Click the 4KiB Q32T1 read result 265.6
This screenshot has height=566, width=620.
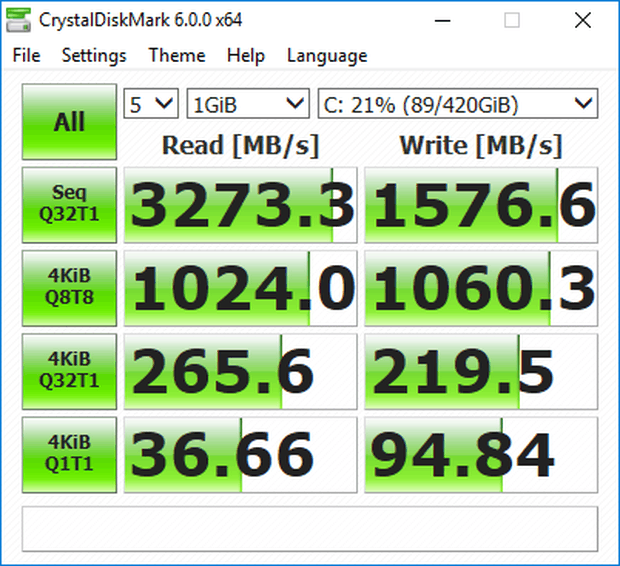pos(240,372)
